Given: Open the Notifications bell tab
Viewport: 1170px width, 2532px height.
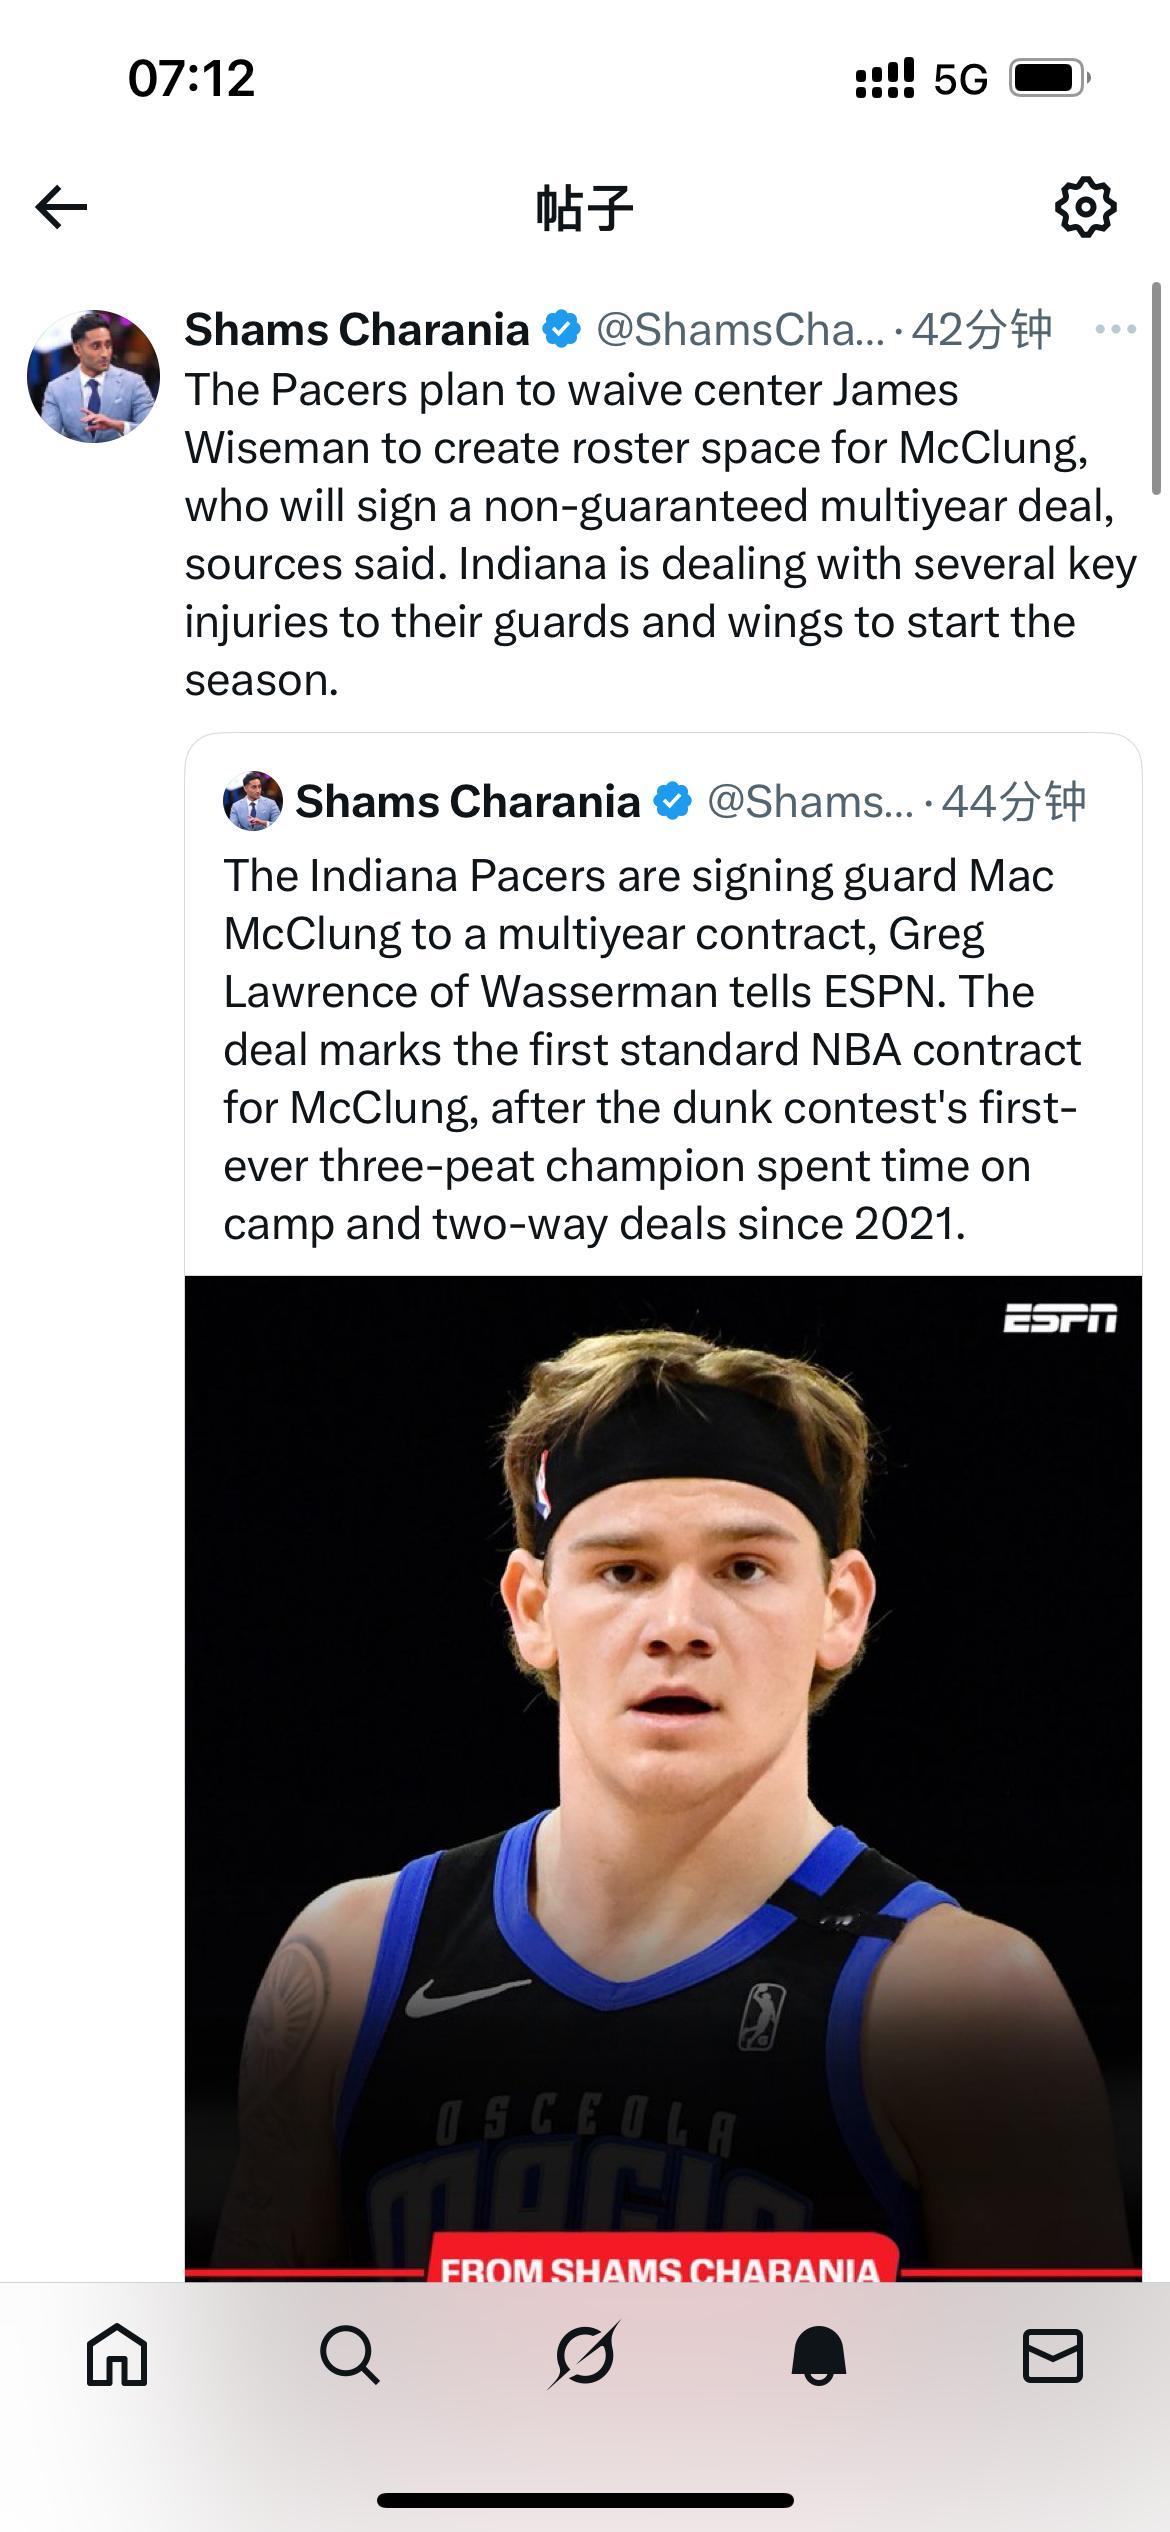Looking at the screenshot, I should point(819,2356).
